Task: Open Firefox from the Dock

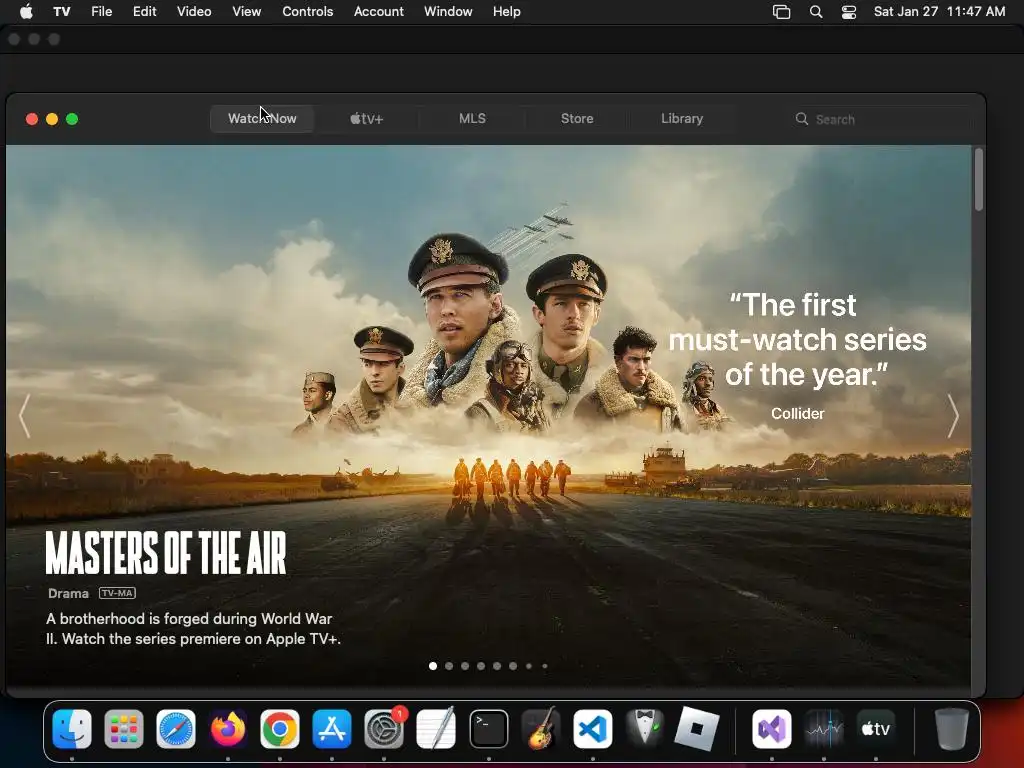Action: [x=228, y=729]
